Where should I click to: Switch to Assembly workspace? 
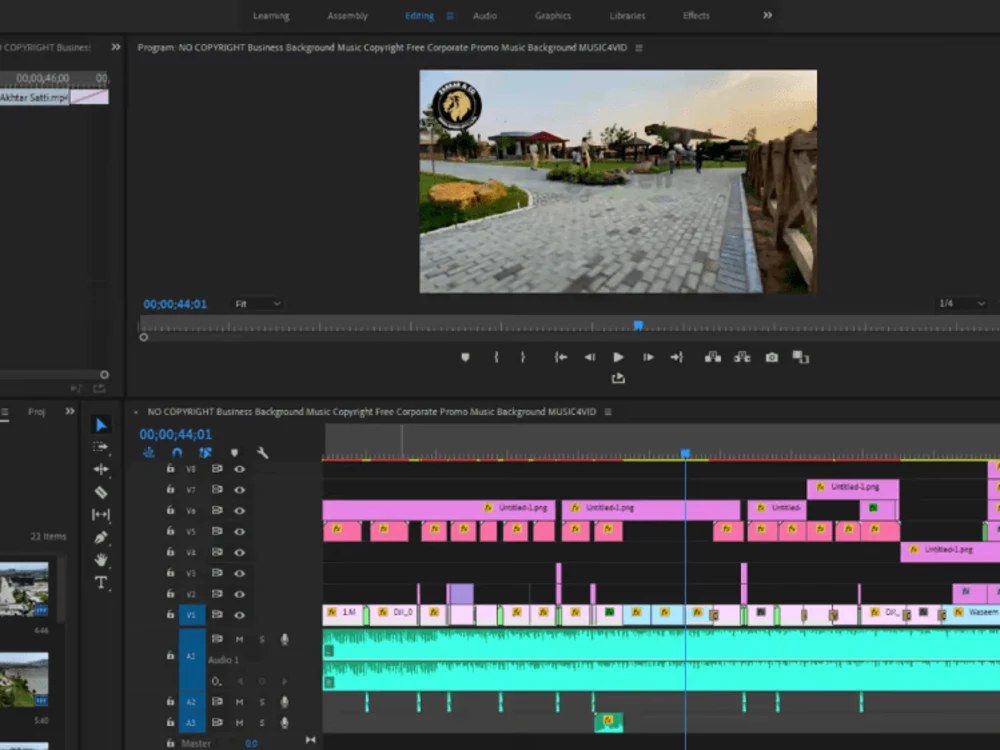348,16
